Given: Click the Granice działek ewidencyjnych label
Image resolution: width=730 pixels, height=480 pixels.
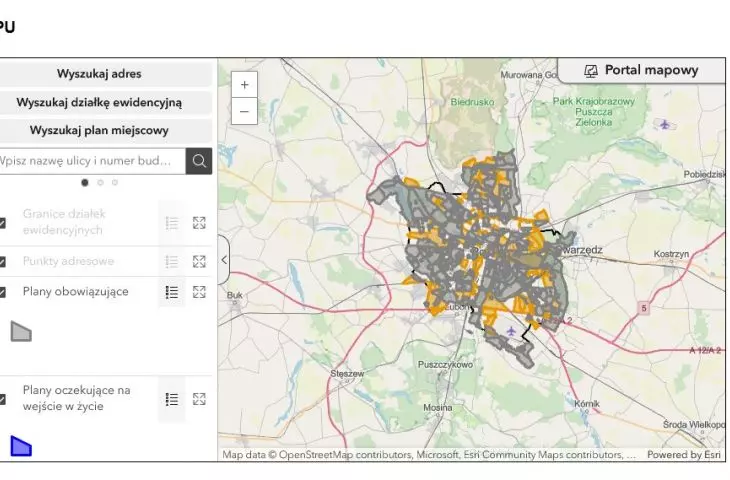Looking at the screenshot, I should [x=64, y=222].
